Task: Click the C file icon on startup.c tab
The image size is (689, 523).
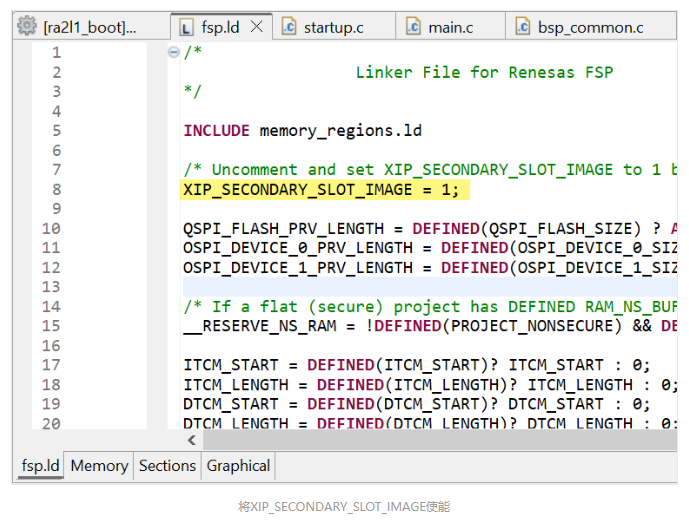Action: (289, 26)
